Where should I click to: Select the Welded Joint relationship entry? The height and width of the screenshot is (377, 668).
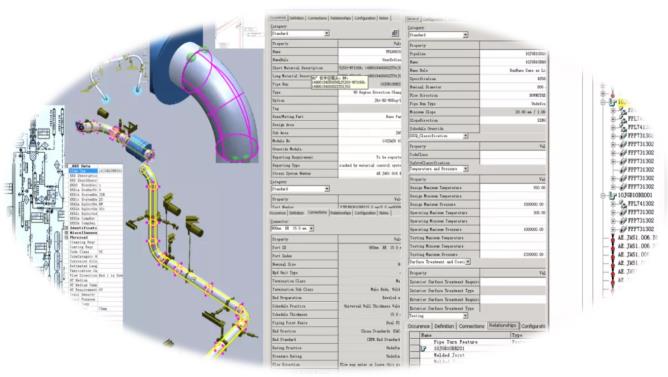click(448, 355)
